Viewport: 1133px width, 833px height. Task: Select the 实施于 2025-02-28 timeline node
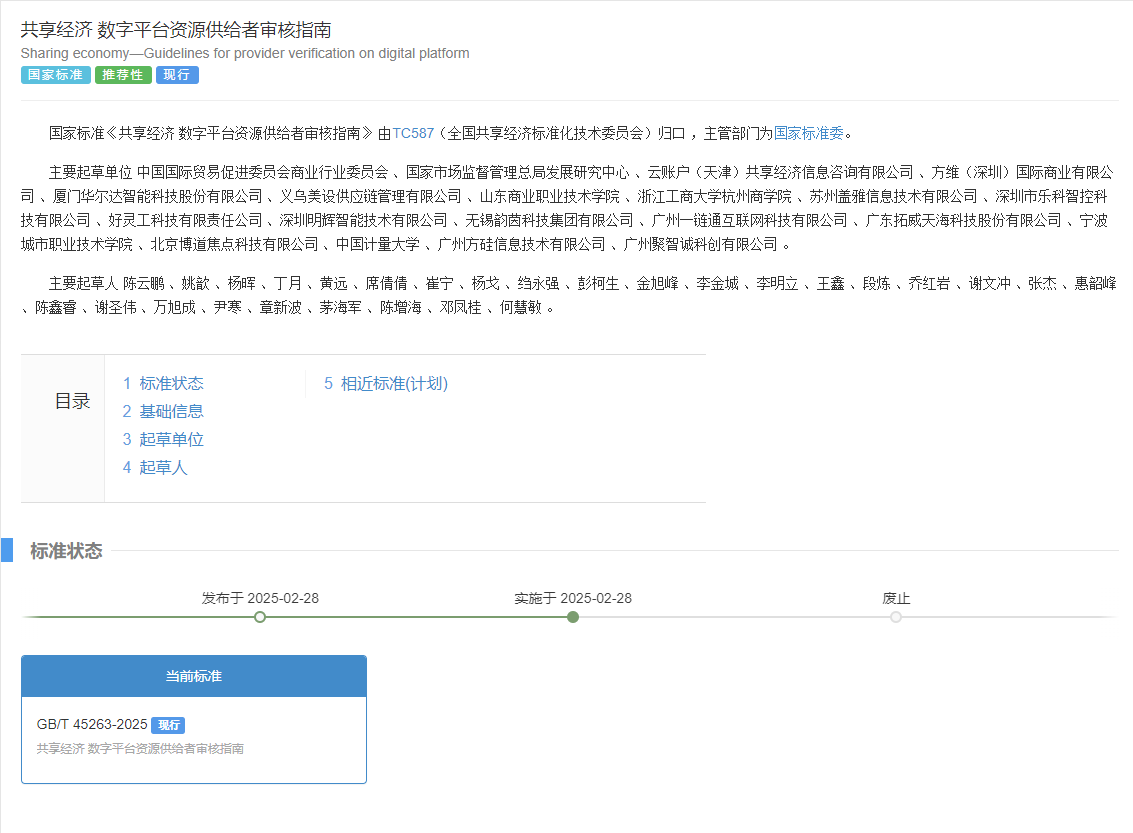point(573,617)
